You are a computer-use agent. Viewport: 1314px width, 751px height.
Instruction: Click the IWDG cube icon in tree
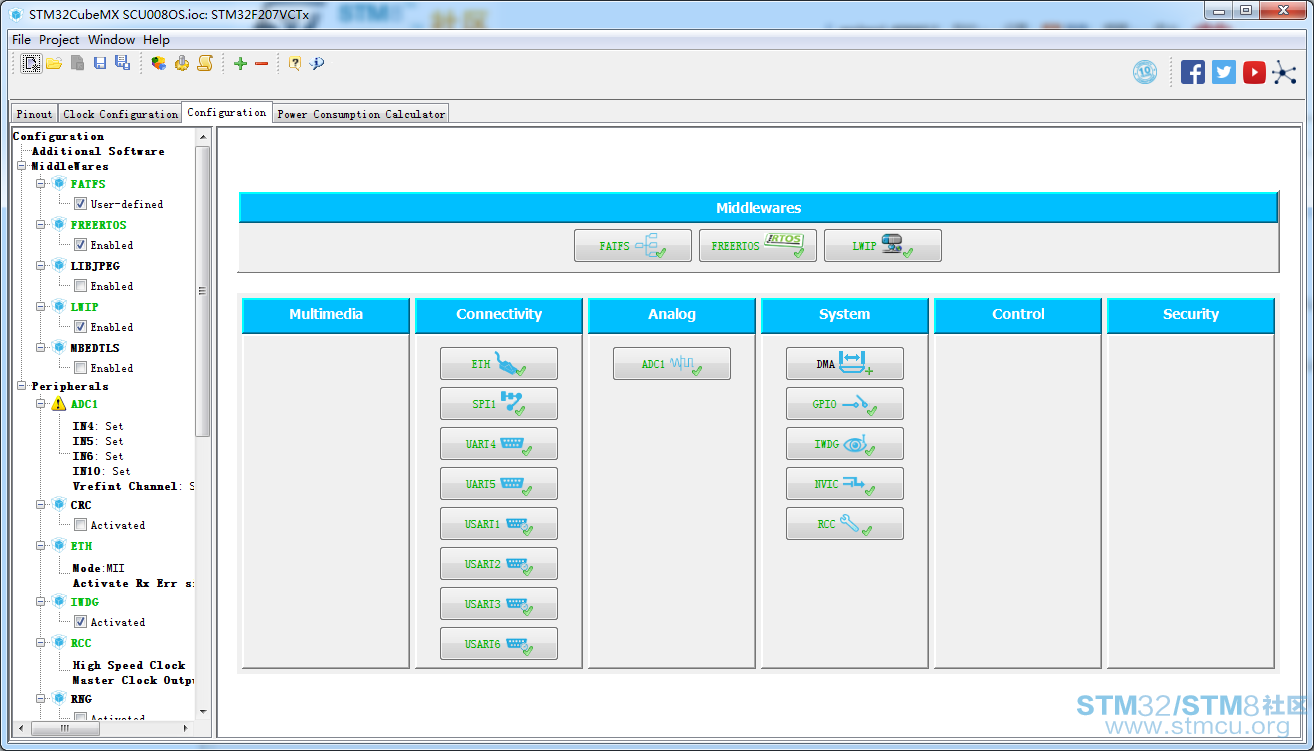point(59,601)
